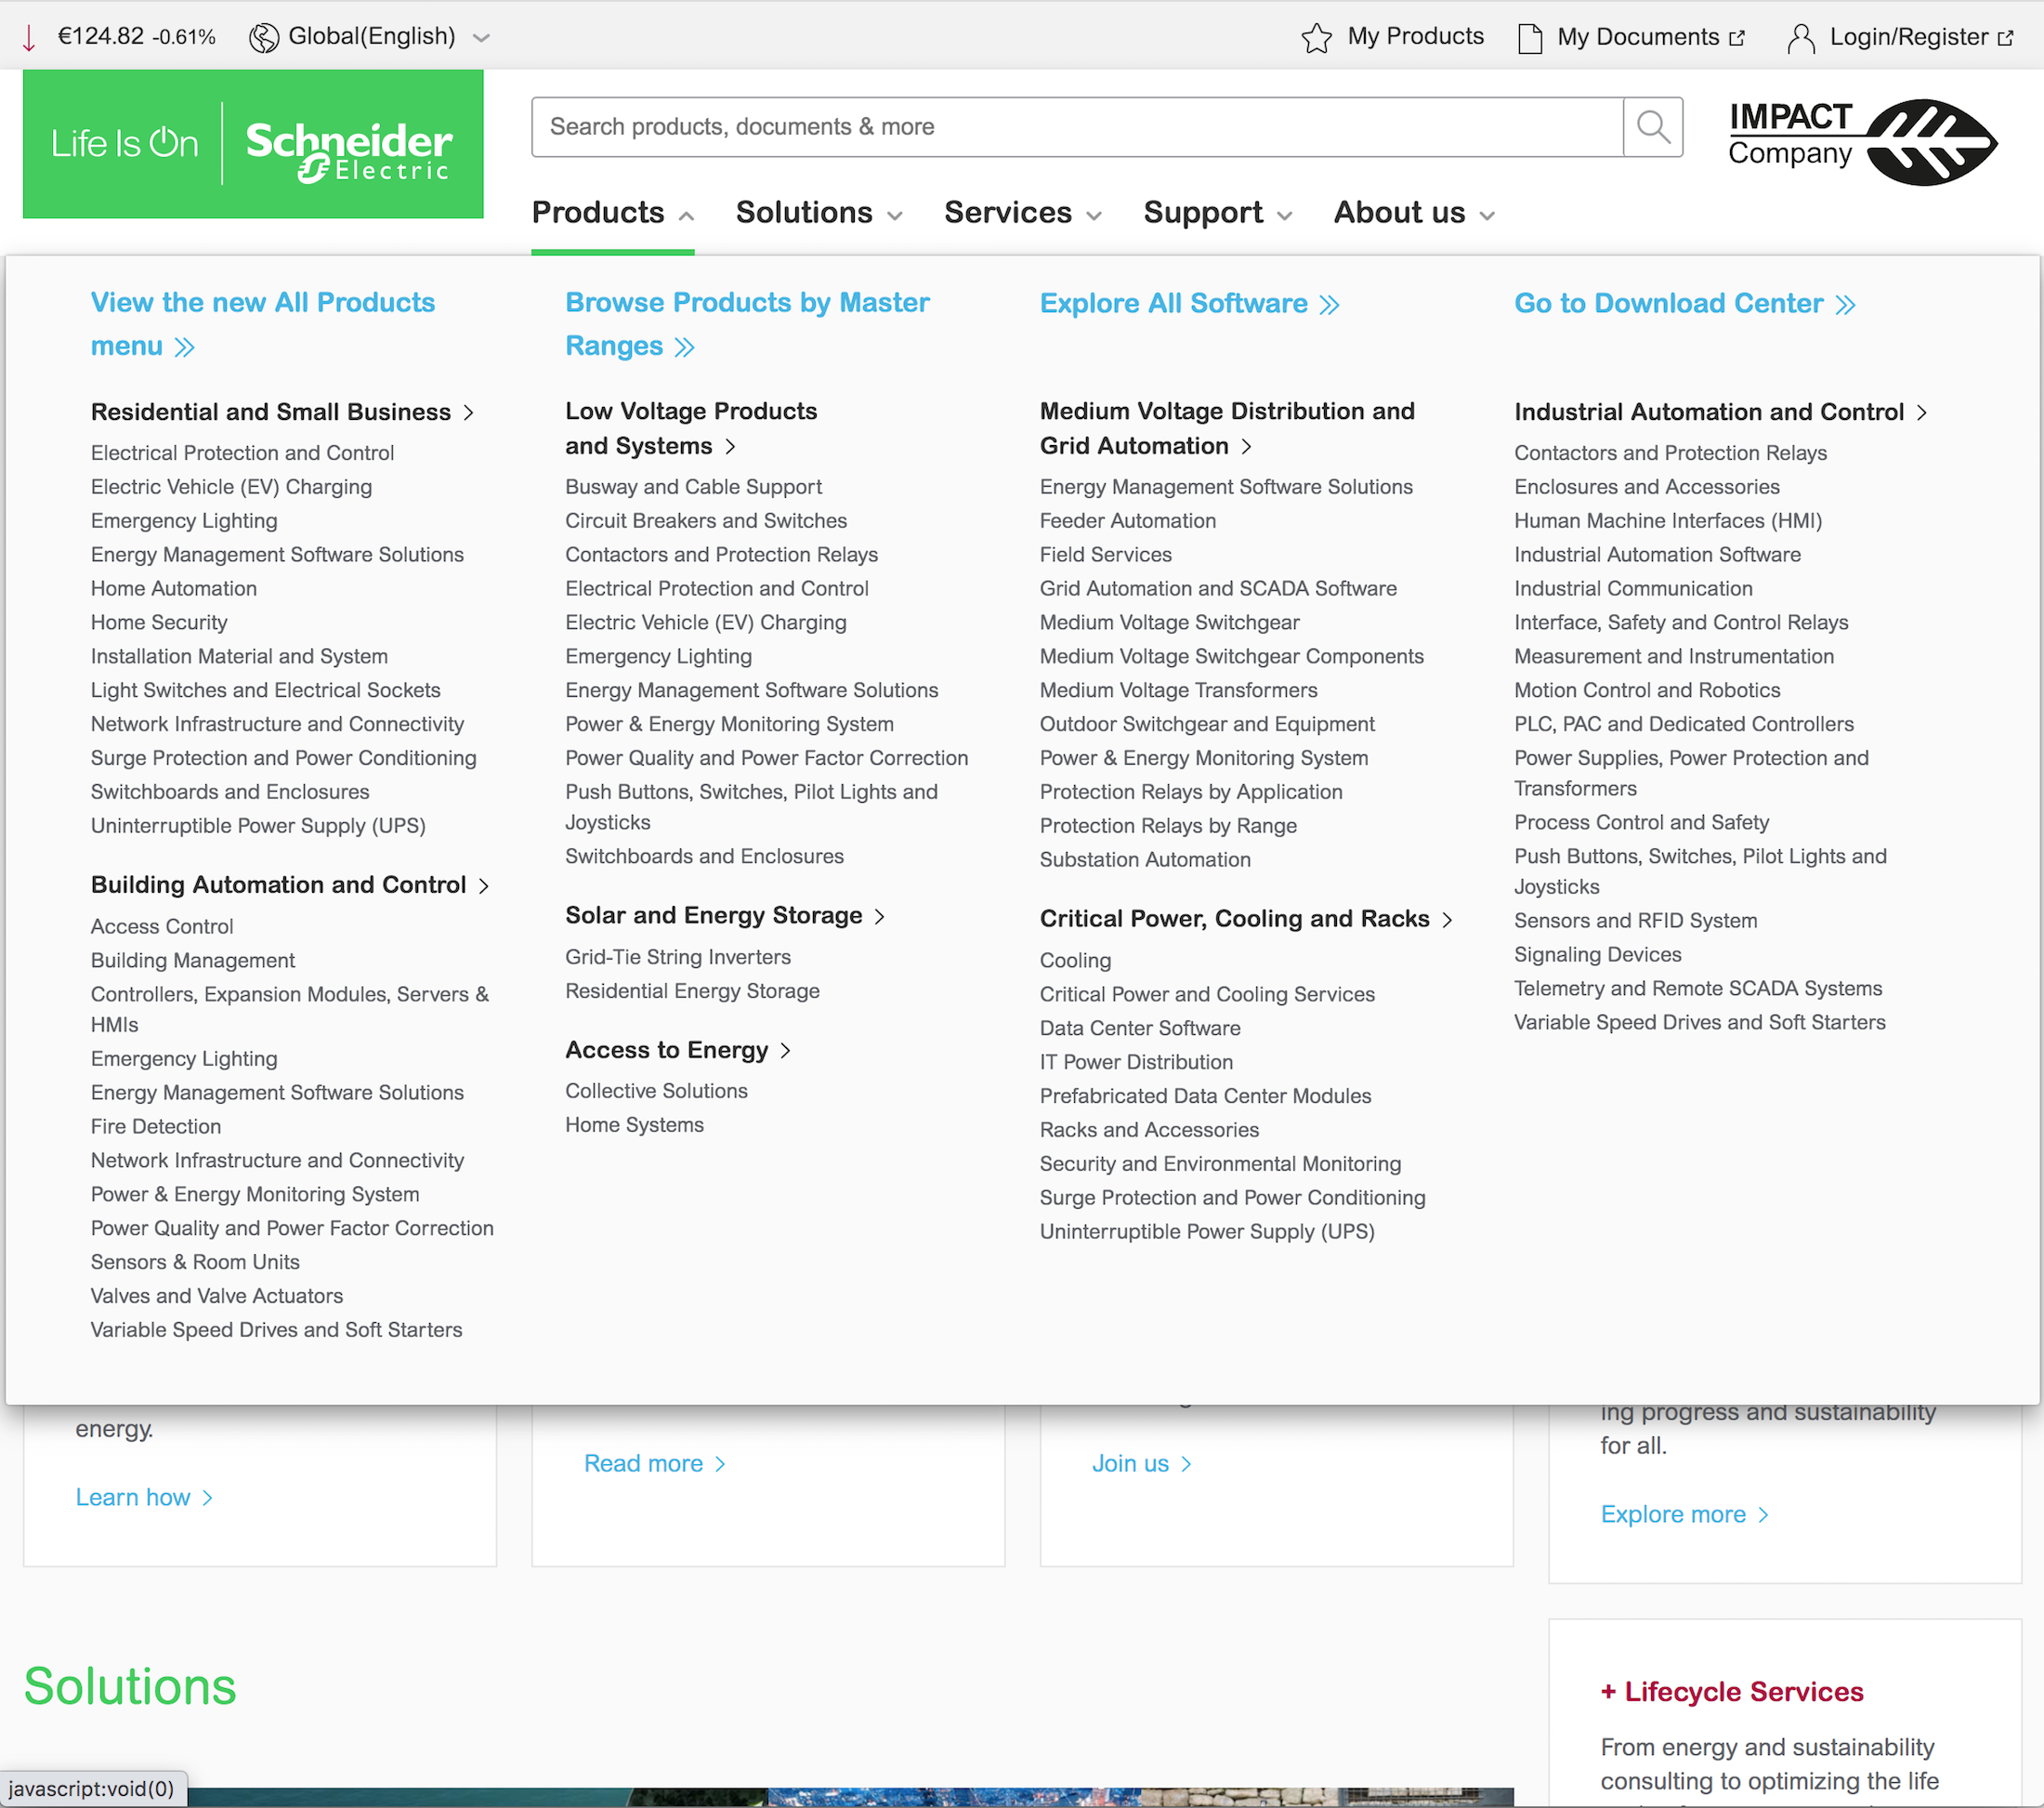This screenshot has height=1808, width=2044.
Task: Click the red stock price down arrow
Action: (29, 36)
